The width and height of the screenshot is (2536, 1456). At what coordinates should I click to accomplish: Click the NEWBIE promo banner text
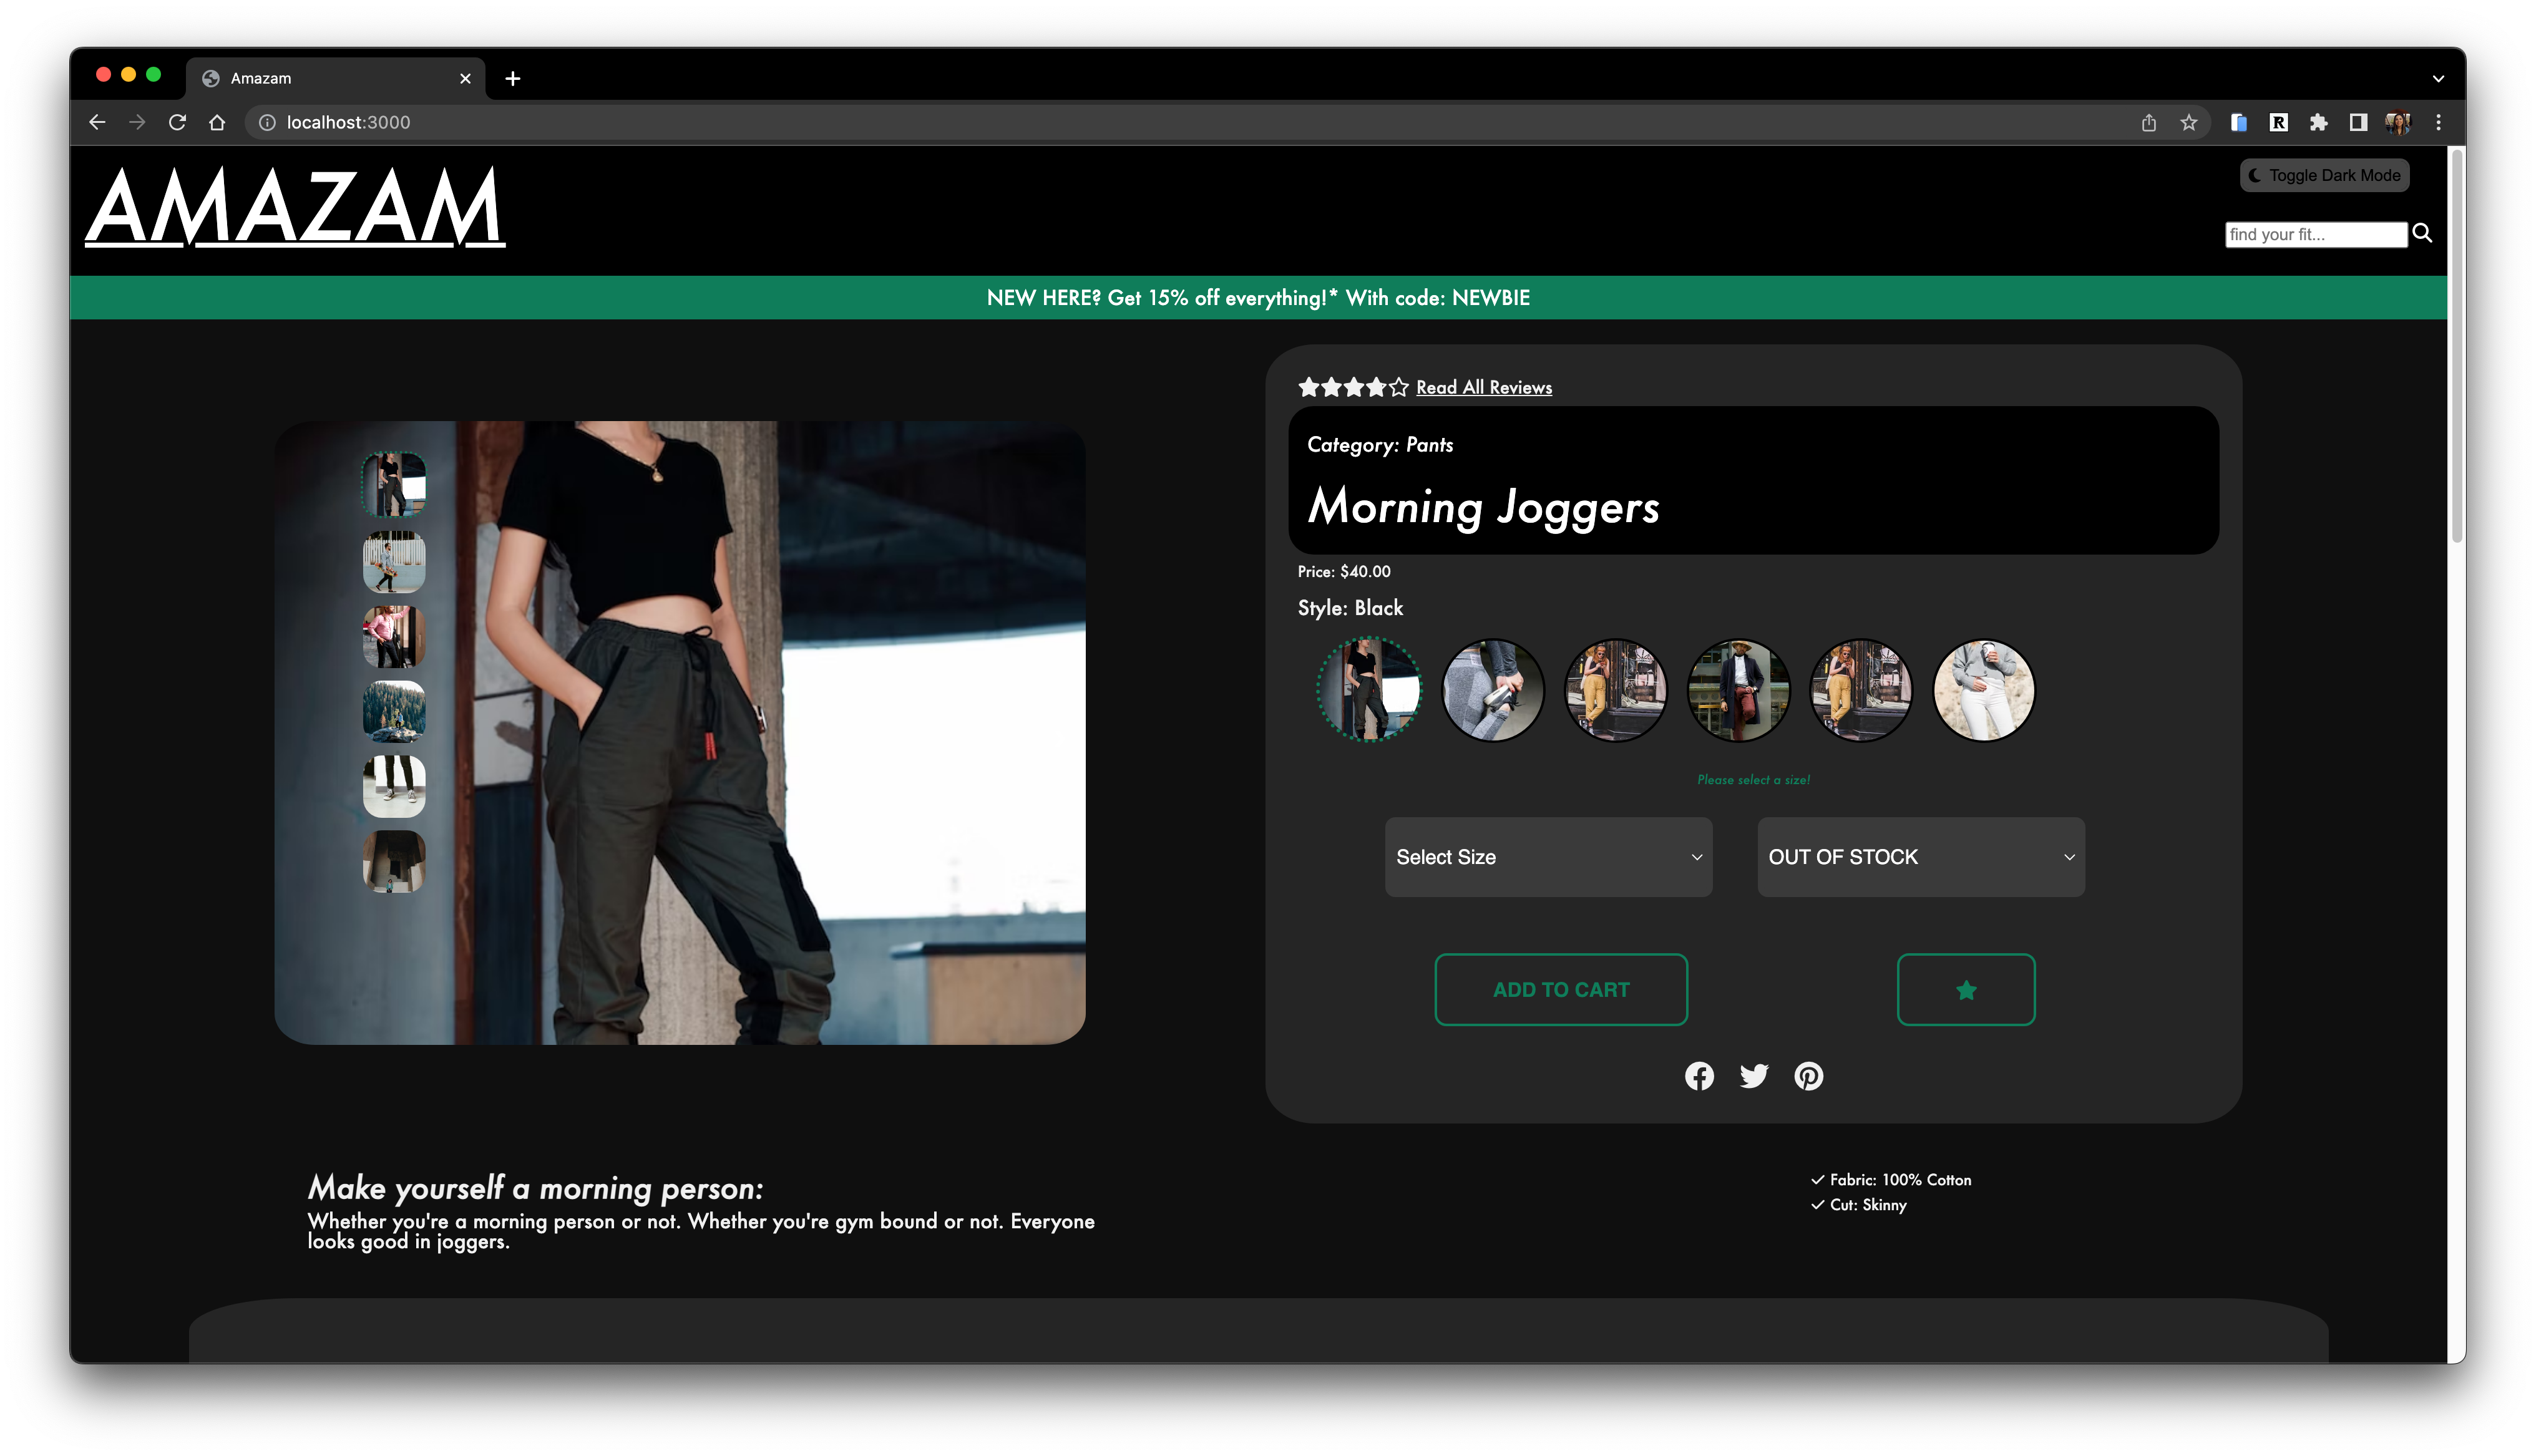pos(1258,298)
